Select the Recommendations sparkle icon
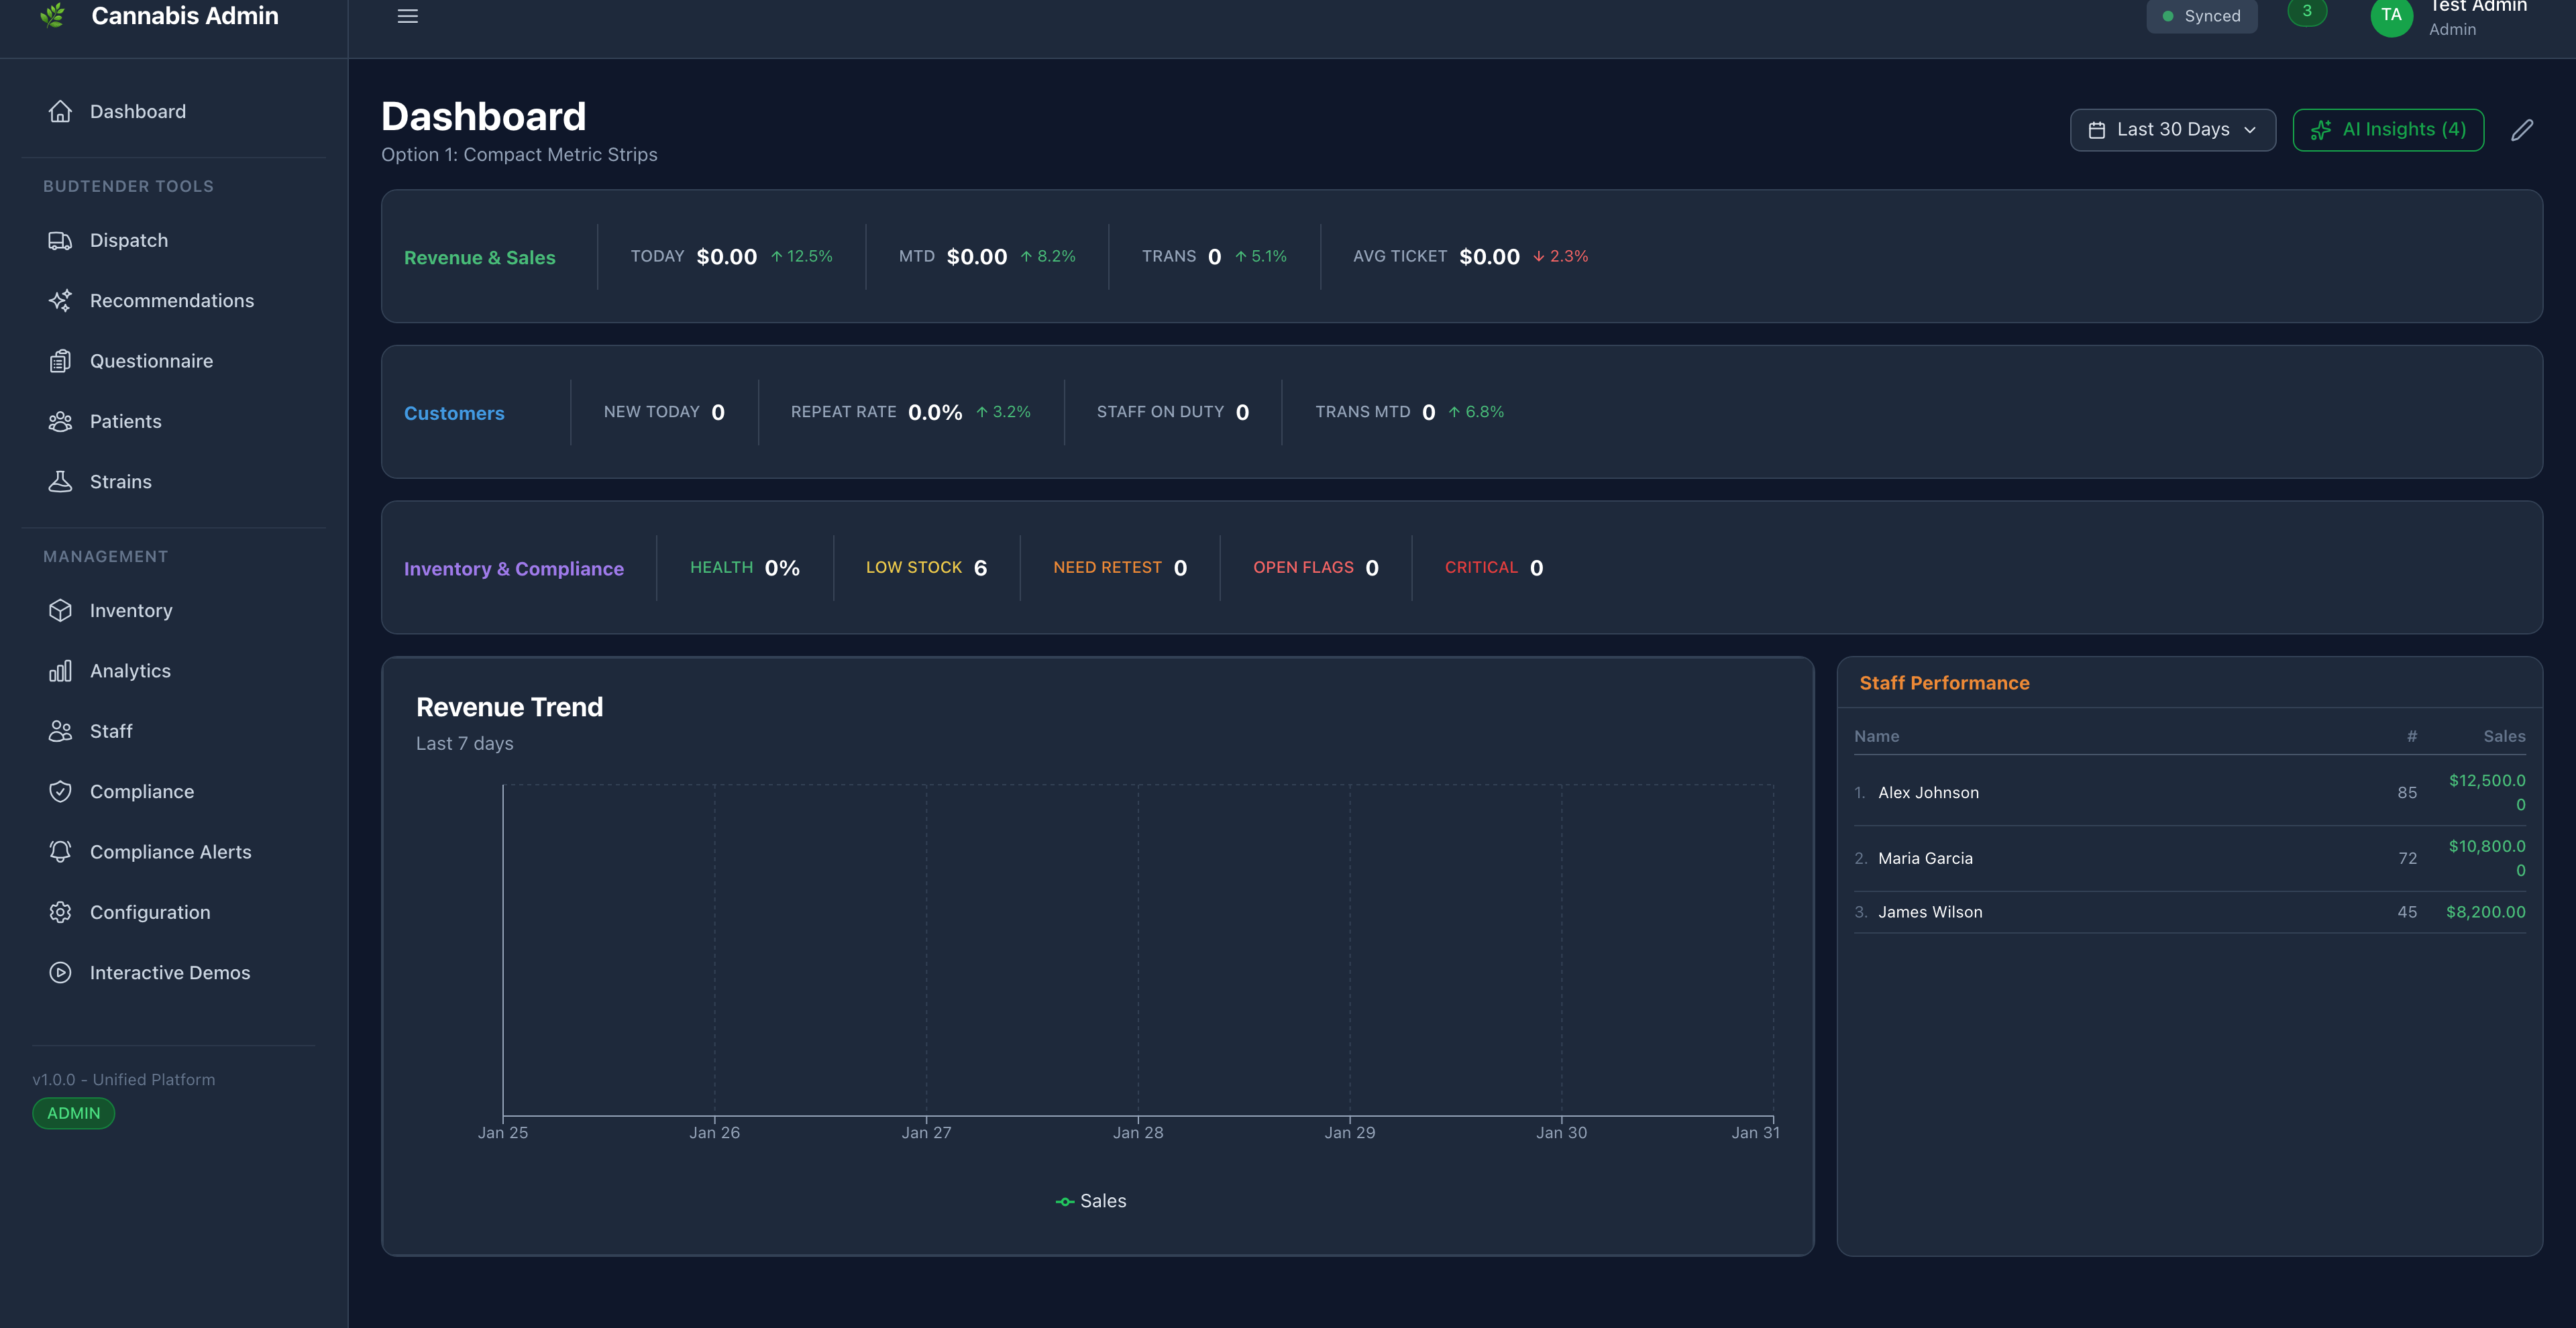The height and width of the screenshot is (1328, 2576). [x=60, y=300]
